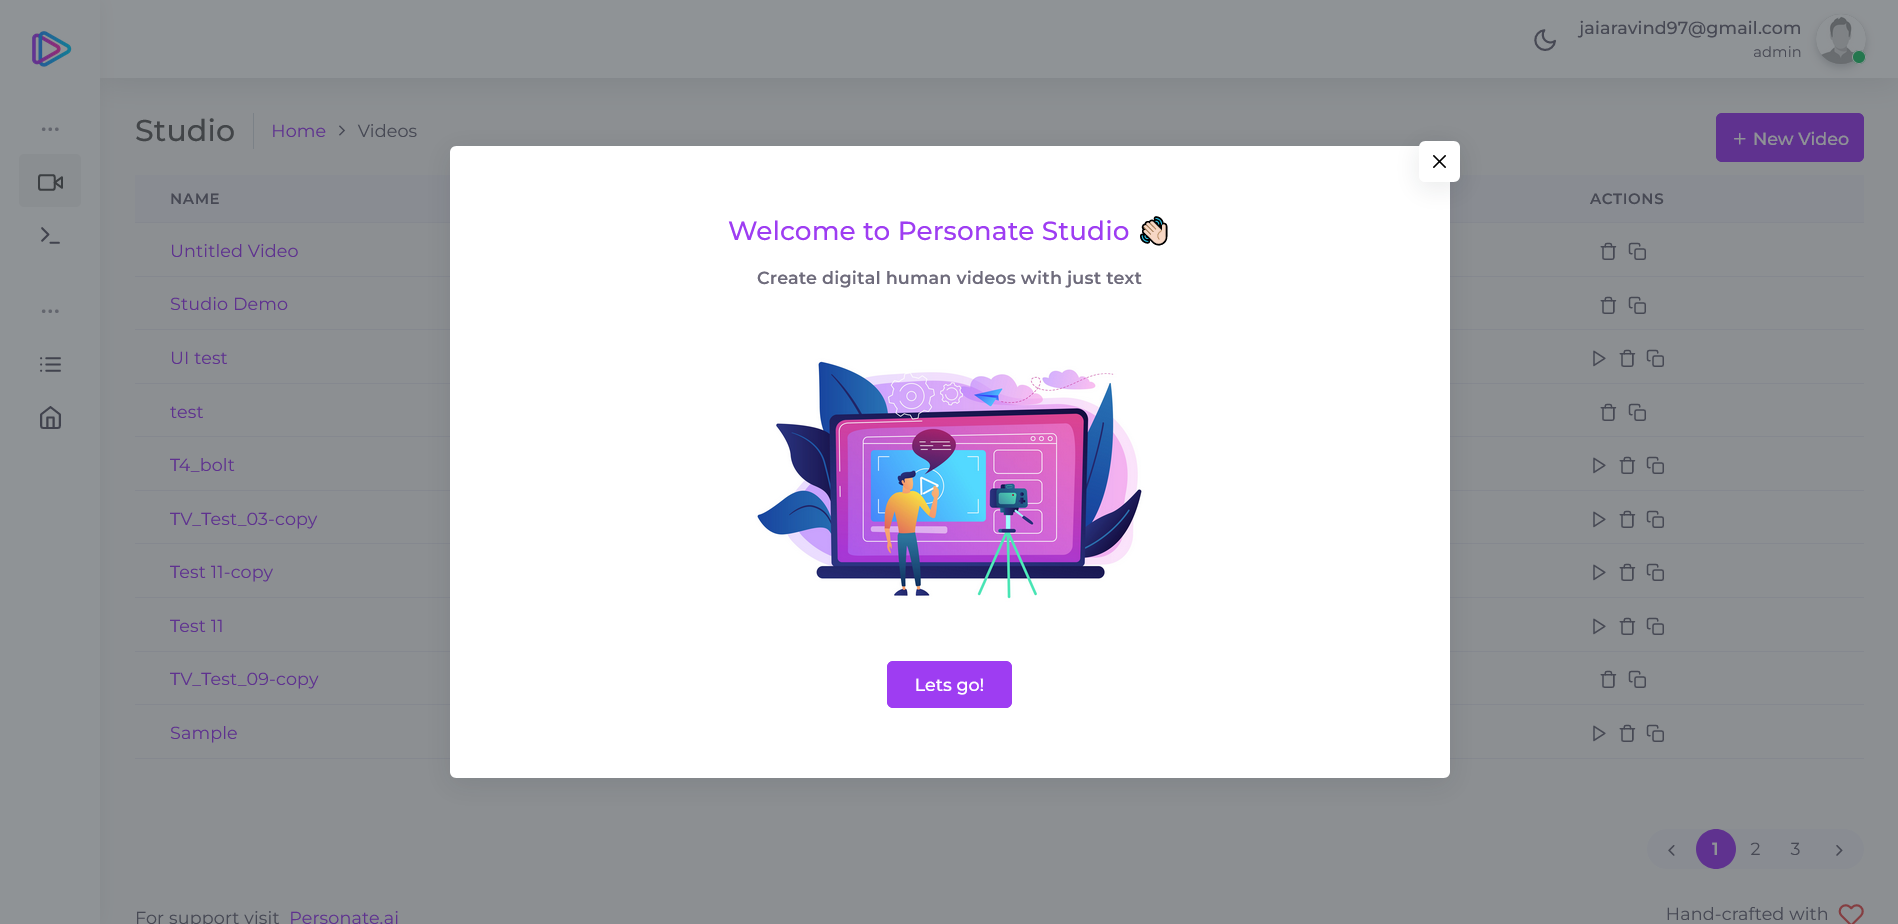Open next page with right chevron arrow
1898x924 pixels.
pyautogui.click(x=1839, y=849)
